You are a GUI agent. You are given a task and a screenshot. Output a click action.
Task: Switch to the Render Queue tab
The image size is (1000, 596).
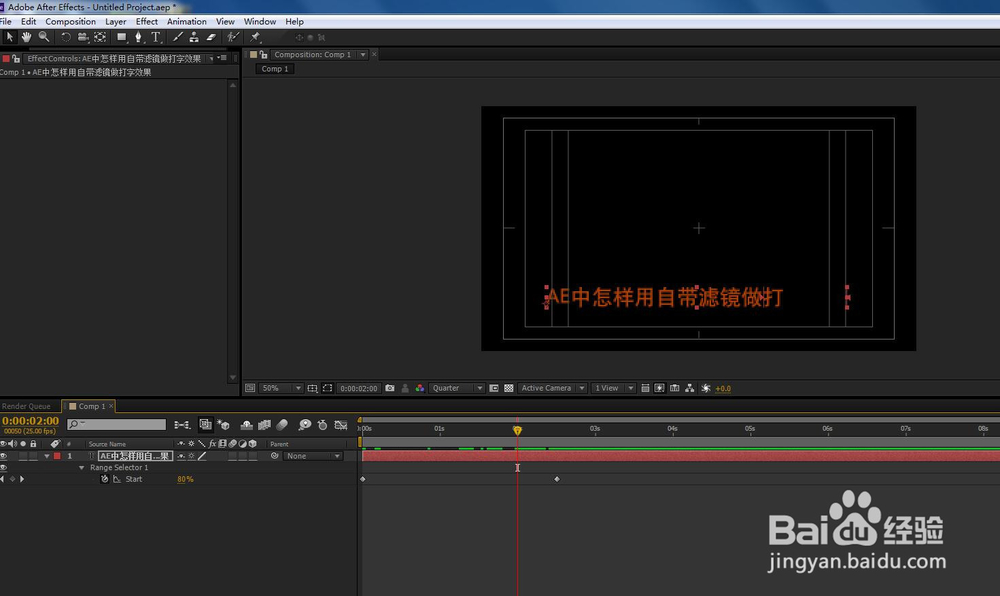pos(28,406)
